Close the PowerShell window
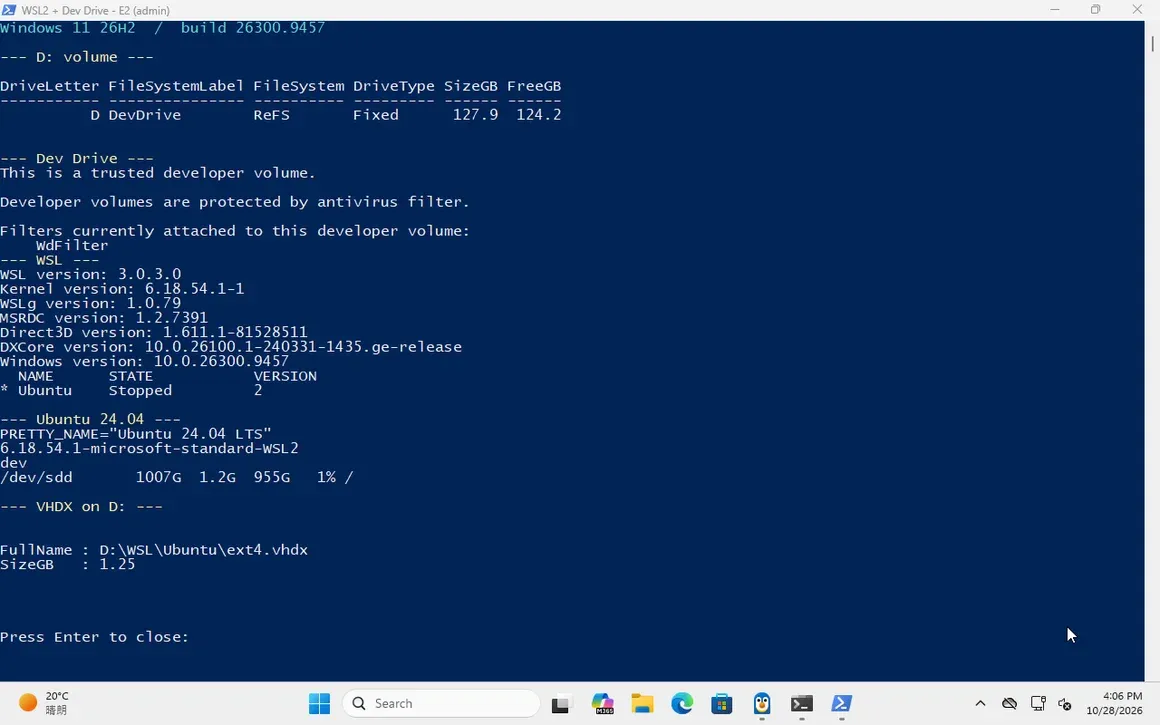Image resolution: width=1160 pixels, height=725 pixels. click(x=1137, y=10)
